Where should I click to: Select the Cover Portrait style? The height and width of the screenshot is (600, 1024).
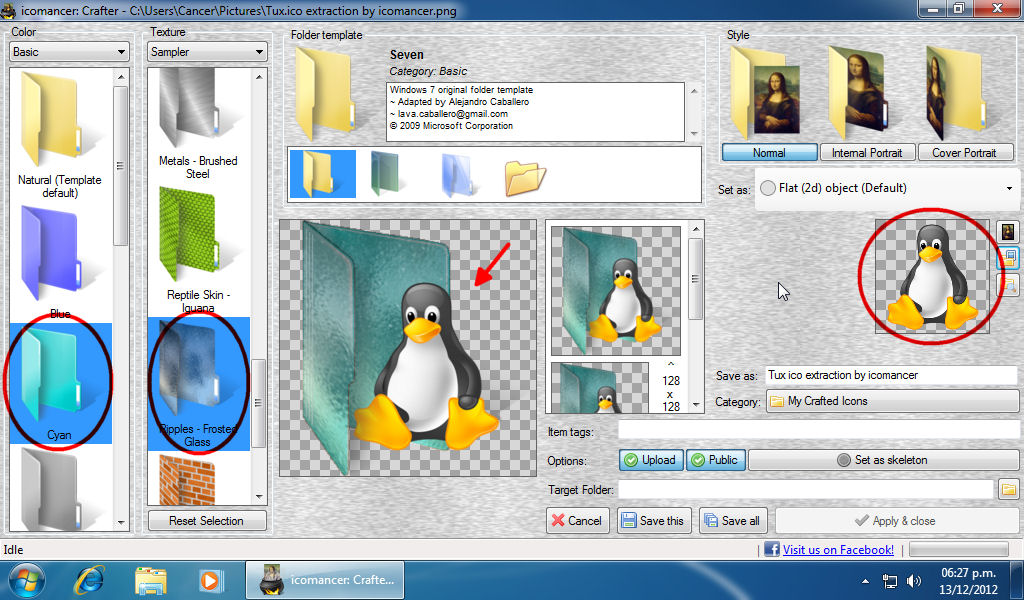tap(965, 152)
